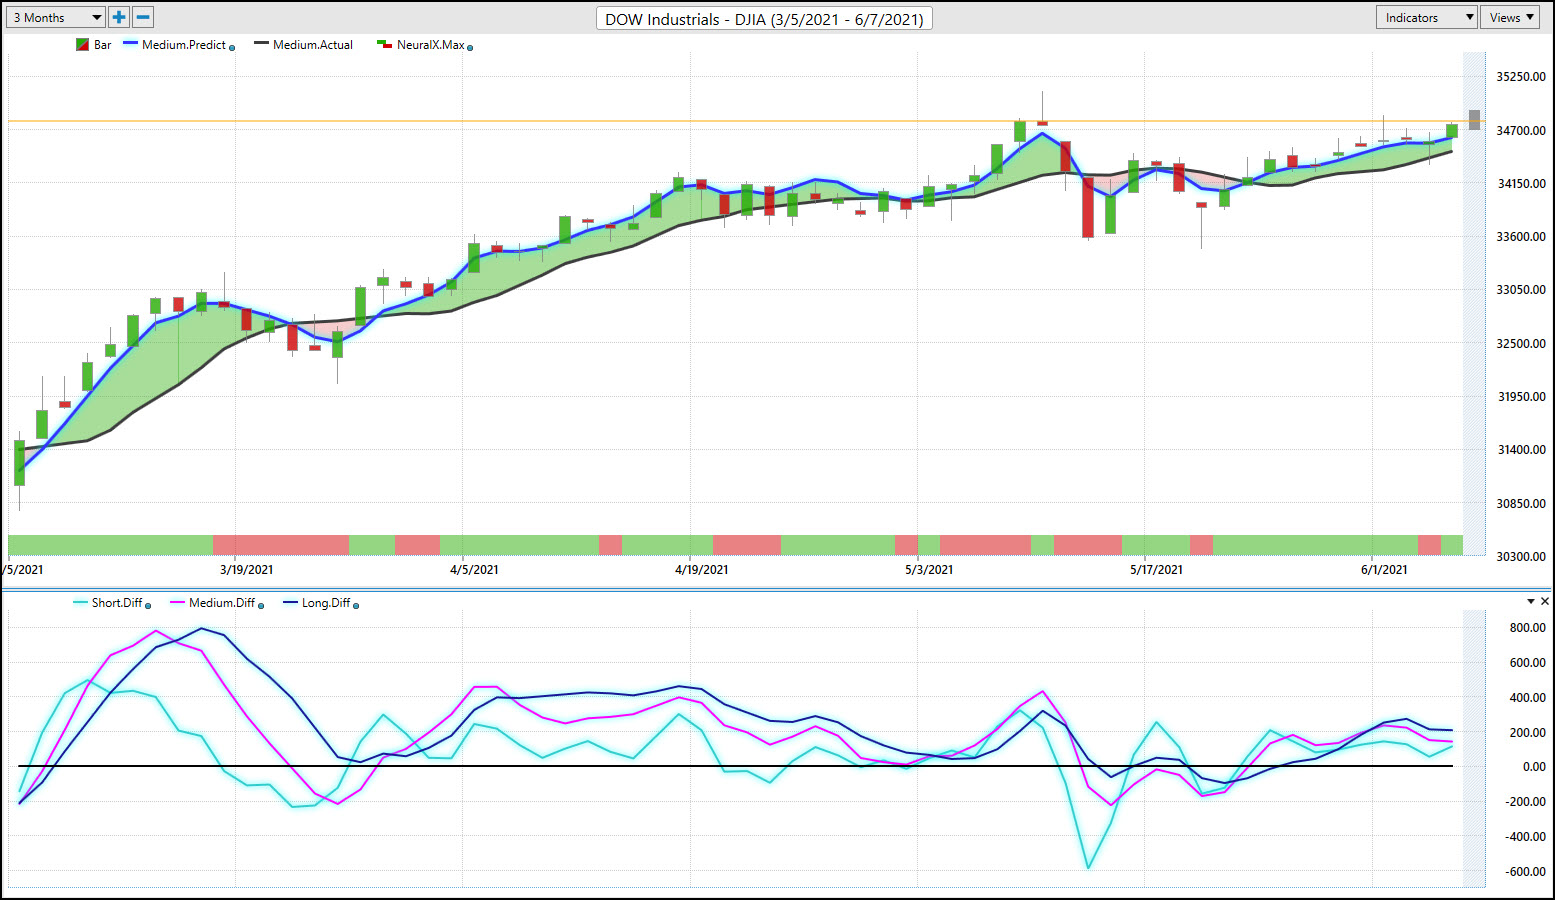Click the 34700.00 price axis label
1555x900 pixels.
pyautogui.click(x=1521, y=131)
